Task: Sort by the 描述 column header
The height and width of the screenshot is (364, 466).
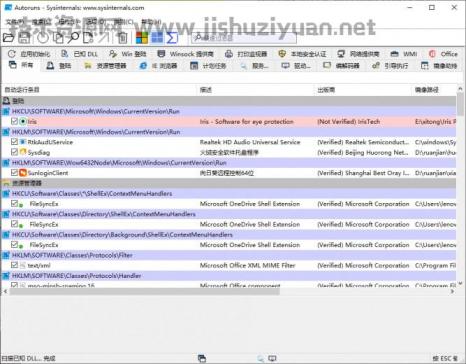Action: [x=255, y=90]
